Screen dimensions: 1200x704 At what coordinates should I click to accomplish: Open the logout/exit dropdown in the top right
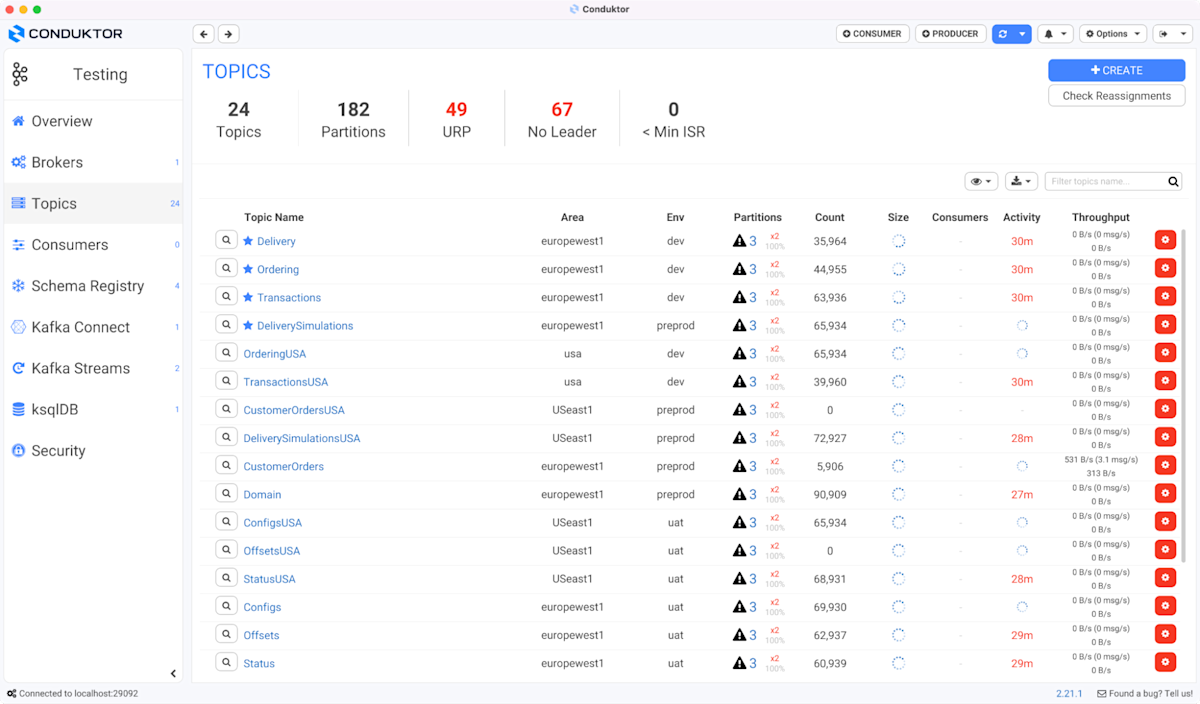(x=1172, y=34)
